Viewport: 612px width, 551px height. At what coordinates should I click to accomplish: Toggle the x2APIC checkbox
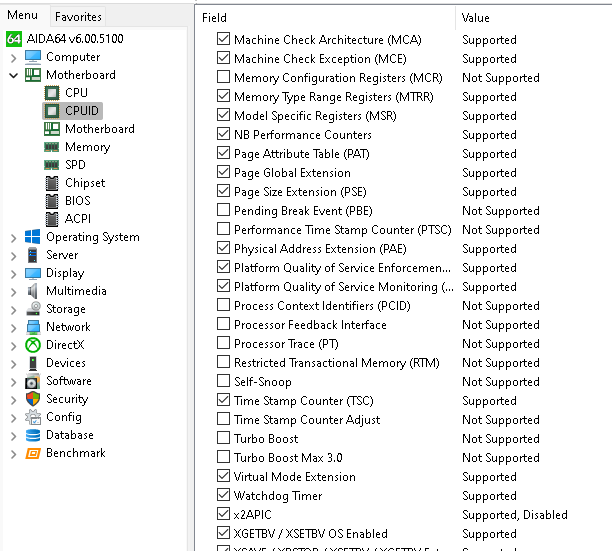coord(223,515)
